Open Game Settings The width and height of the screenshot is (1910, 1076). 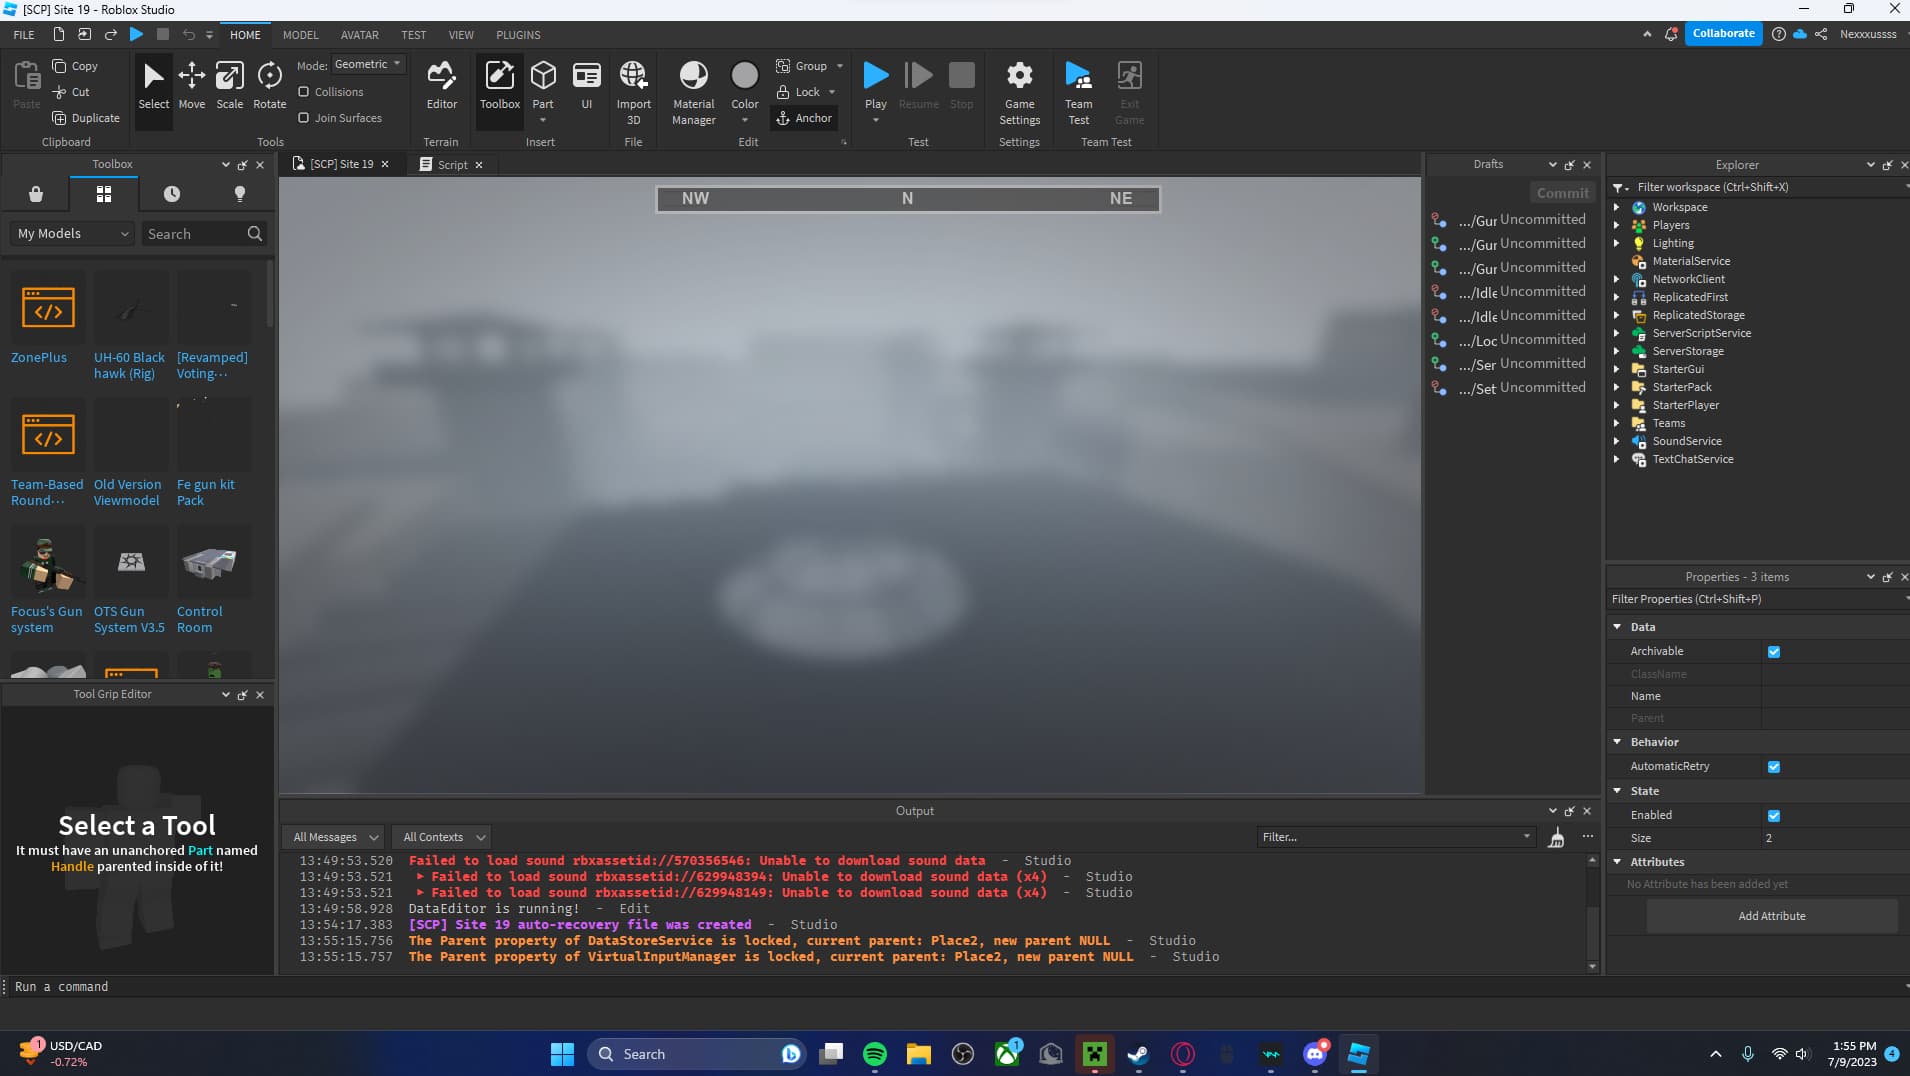click(x=1019, y=88)
